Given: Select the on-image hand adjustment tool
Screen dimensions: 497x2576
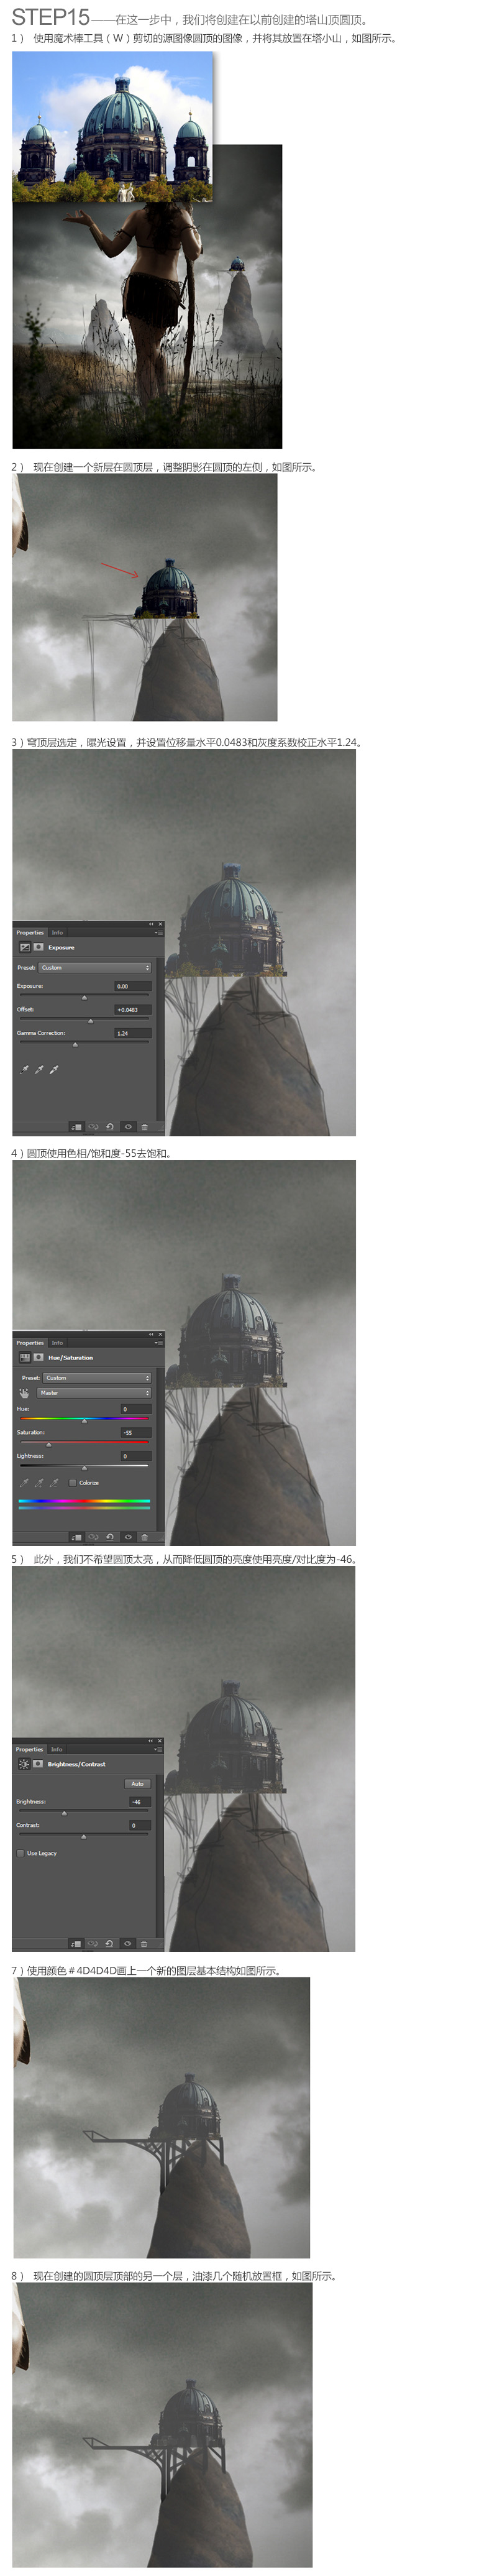Looking at the screenshot, I should pos(24,1393).
